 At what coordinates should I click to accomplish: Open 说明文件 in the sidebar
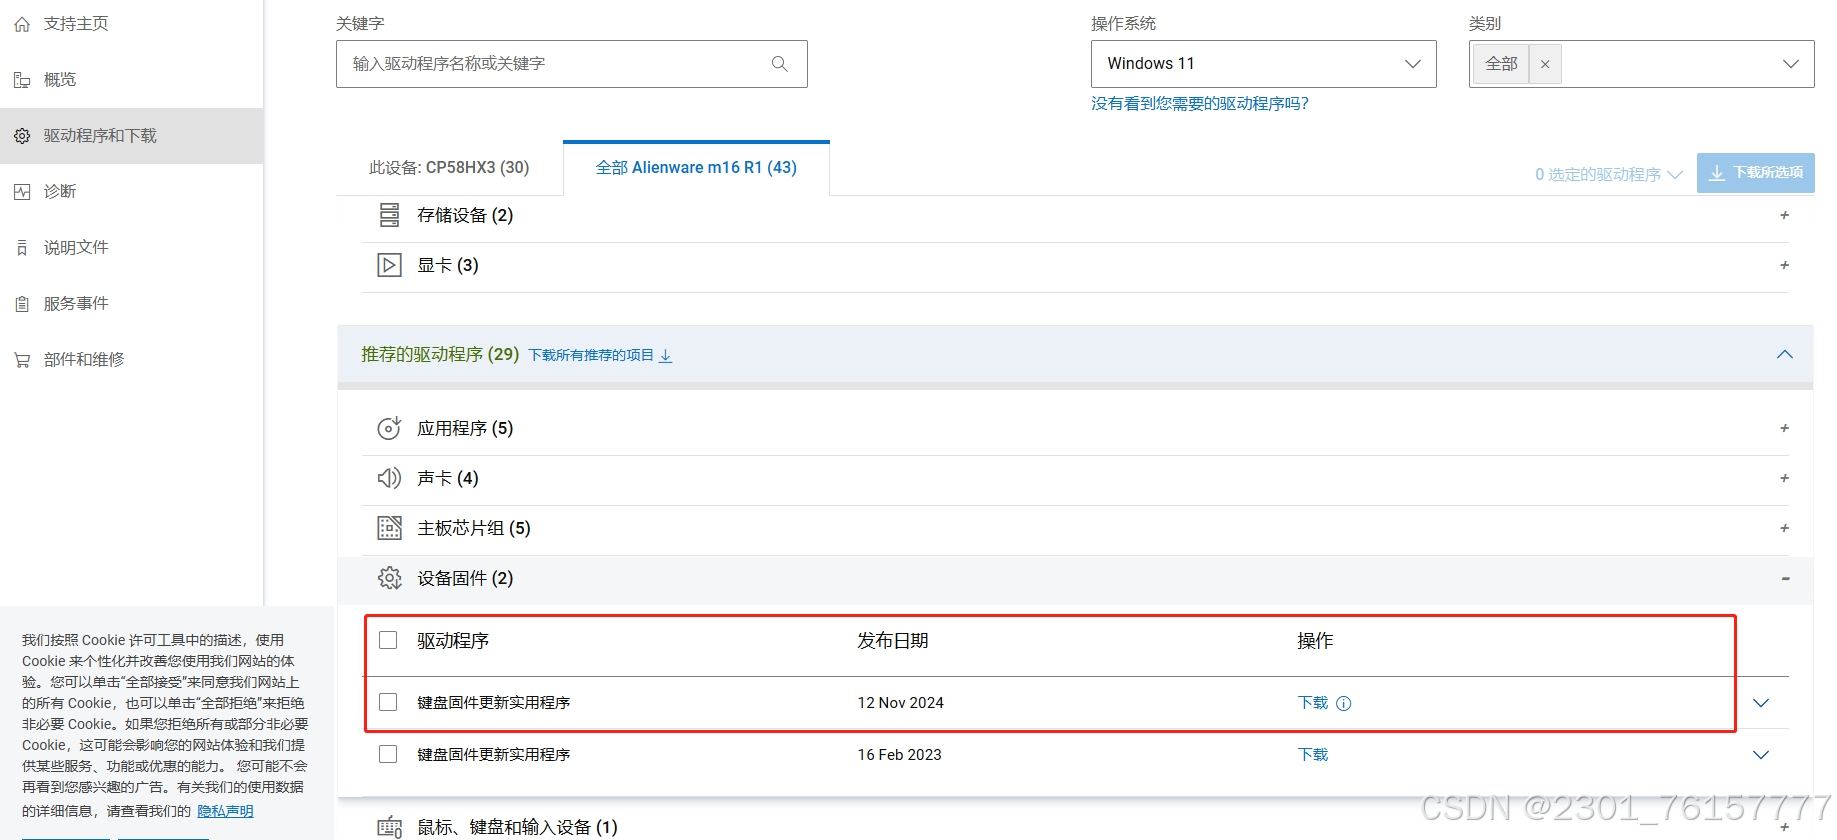click(76, 248)
